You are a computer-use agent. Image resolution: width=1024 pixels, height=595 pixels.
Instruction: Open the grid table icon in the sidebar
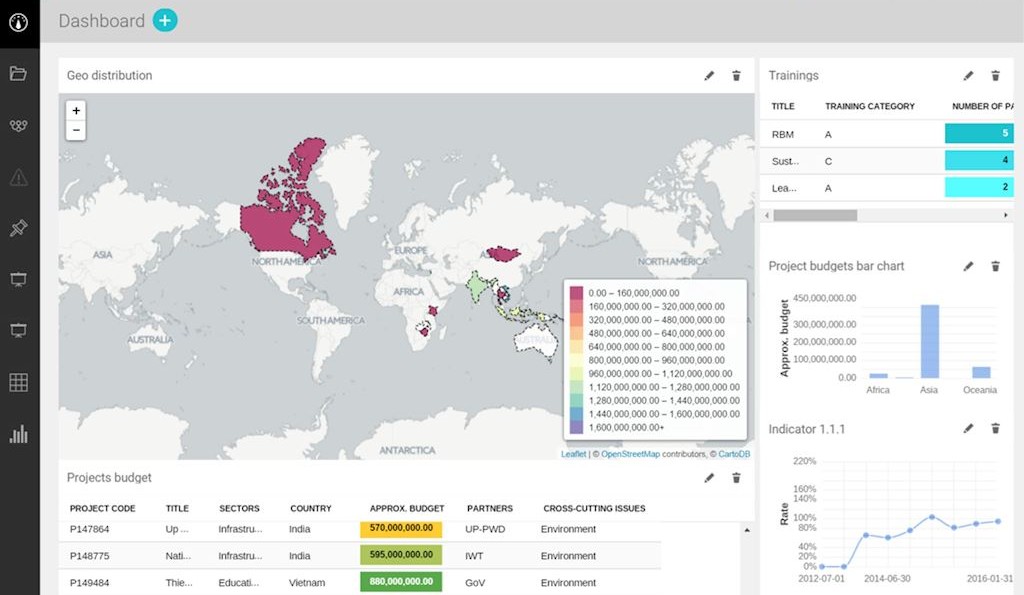pos(19,382)
